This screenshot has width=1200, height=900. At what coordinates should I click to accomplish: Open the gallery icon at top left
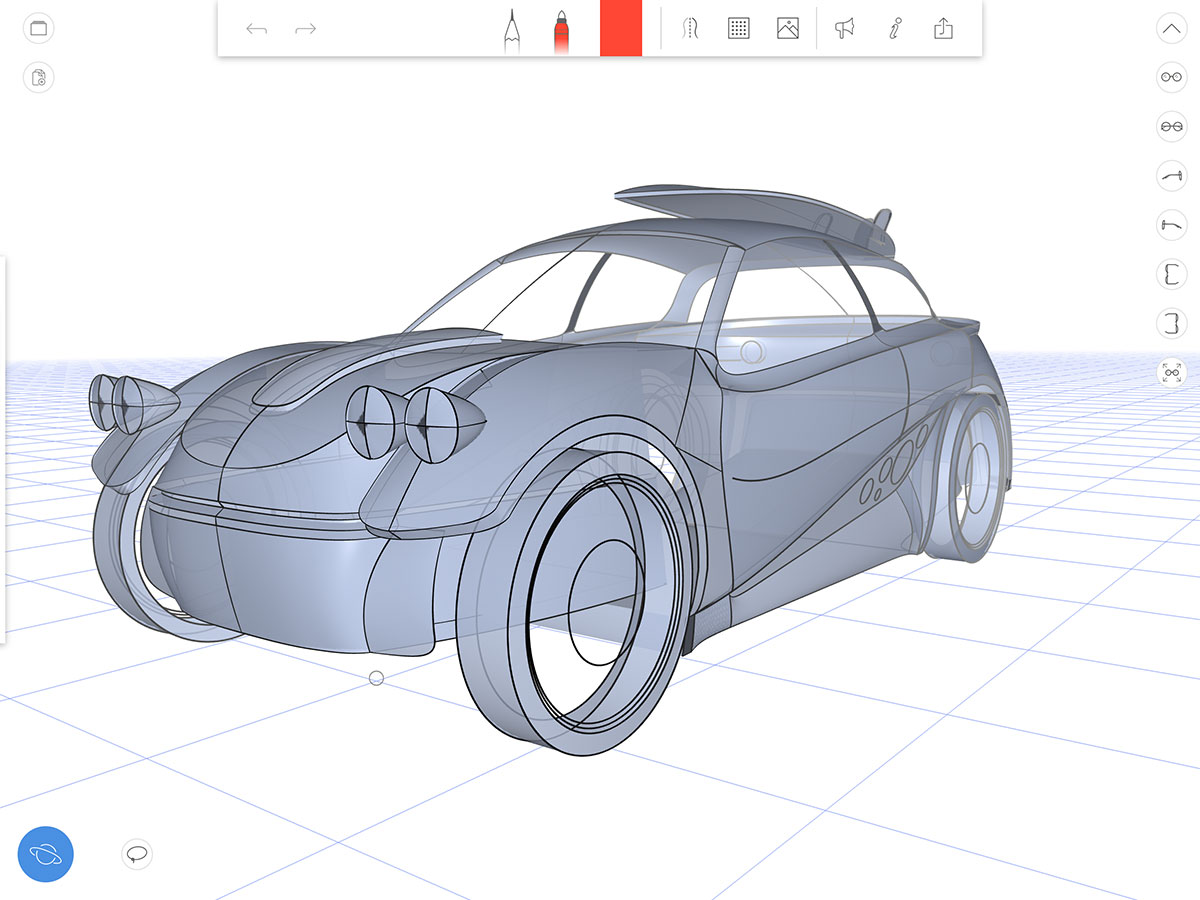point(38,28)
